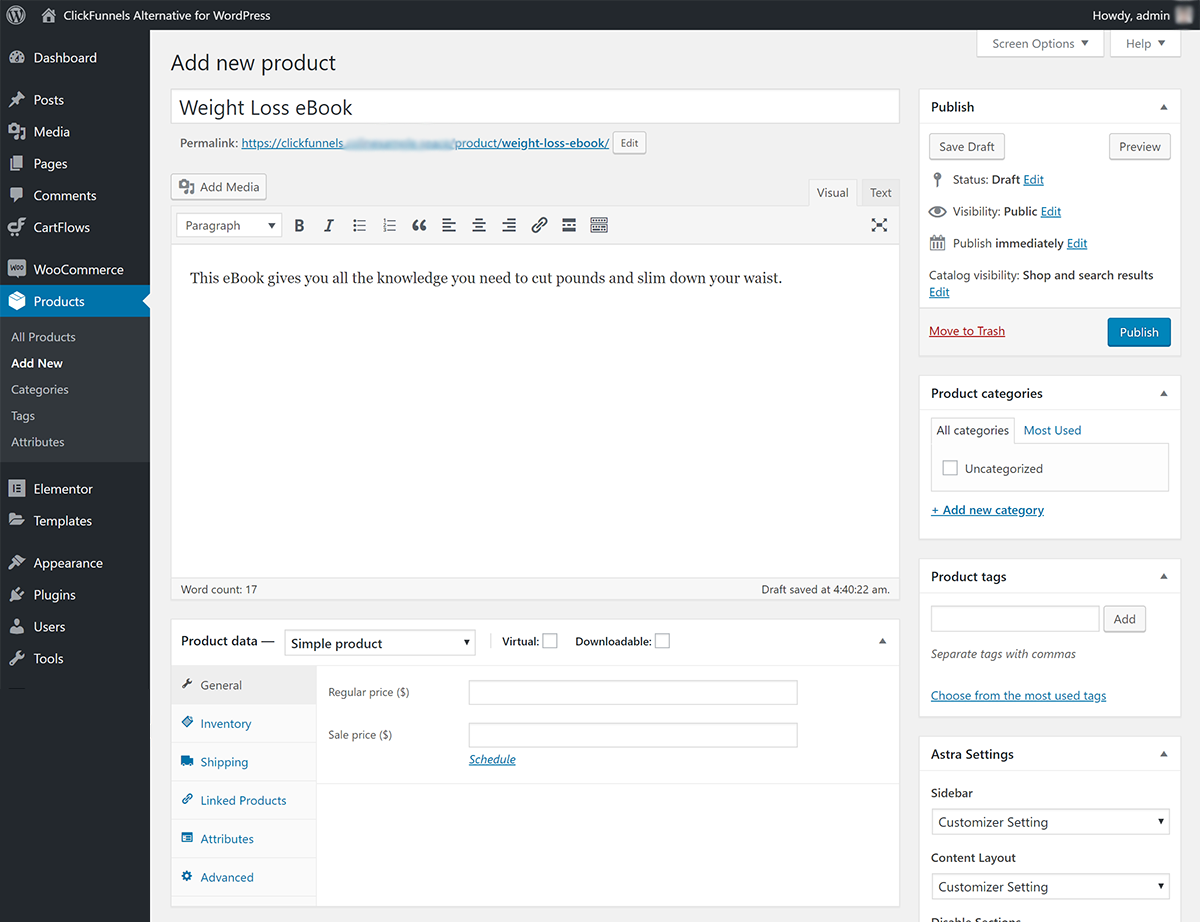
Task: Open Content Layout Customizer Setting dropdown
Action: [1050, 887]
